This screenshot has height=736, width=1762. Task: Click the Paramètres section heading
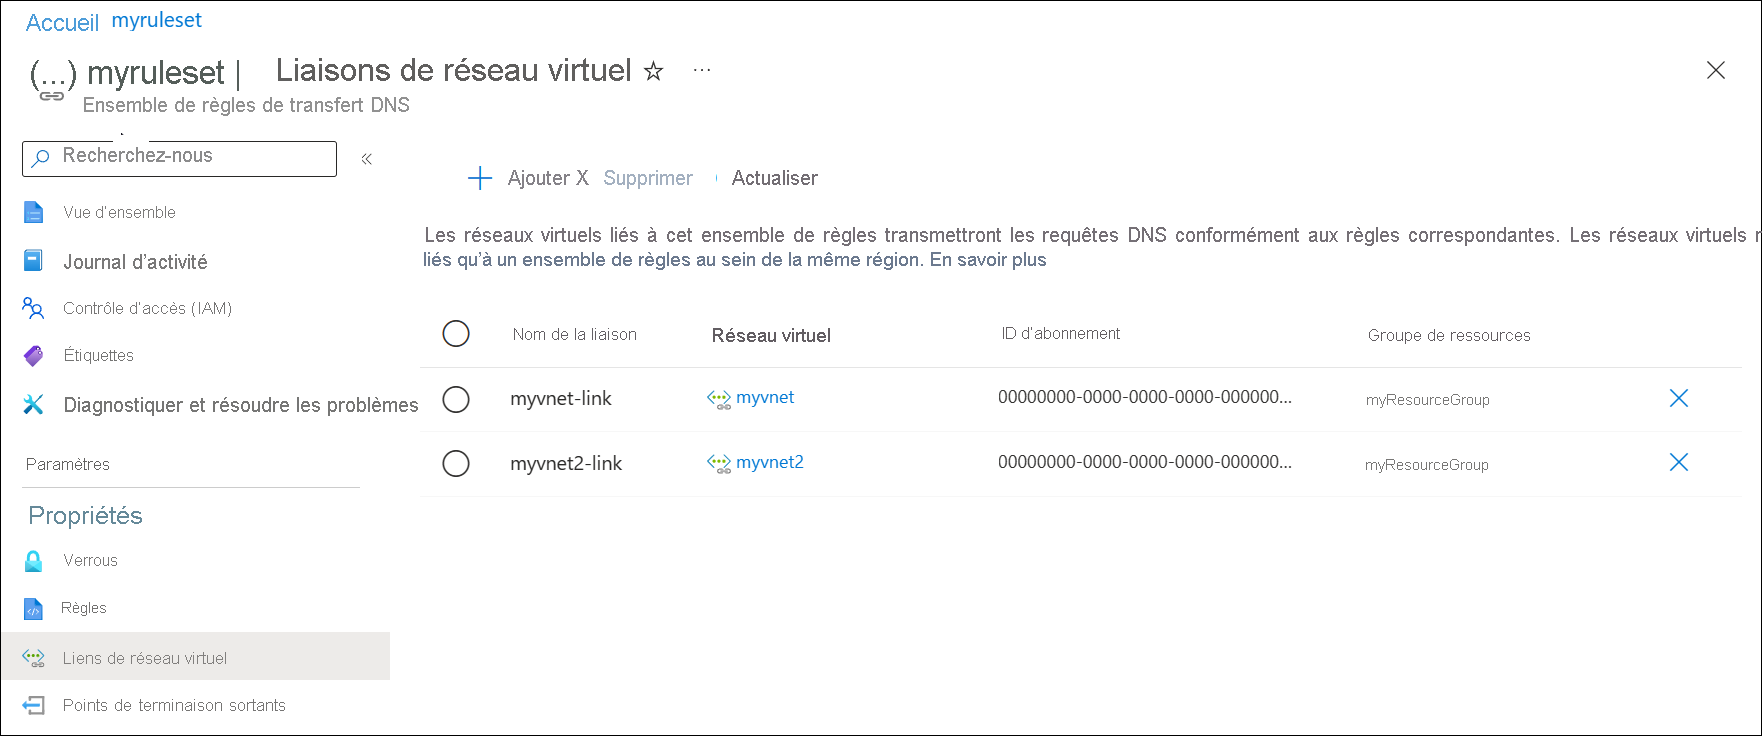[x=68, y=464]
